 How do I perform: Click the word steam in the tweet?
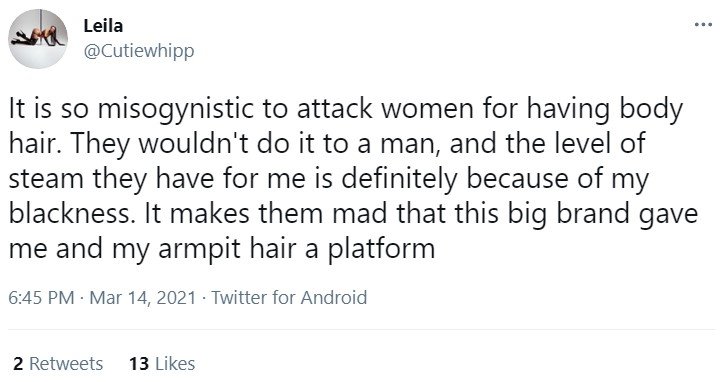coord(46,179)
